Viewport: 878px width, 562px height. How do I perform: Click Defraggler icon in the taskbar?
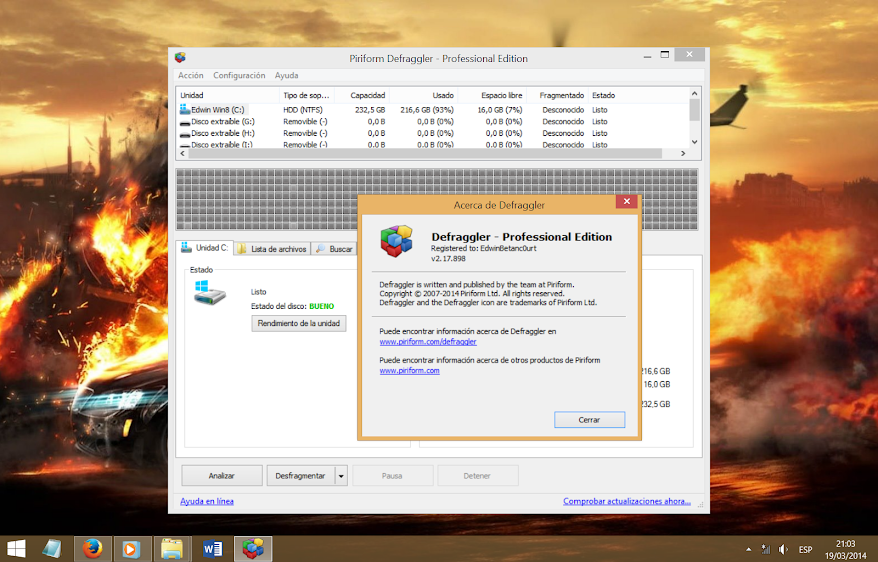[x=253, y=549]
